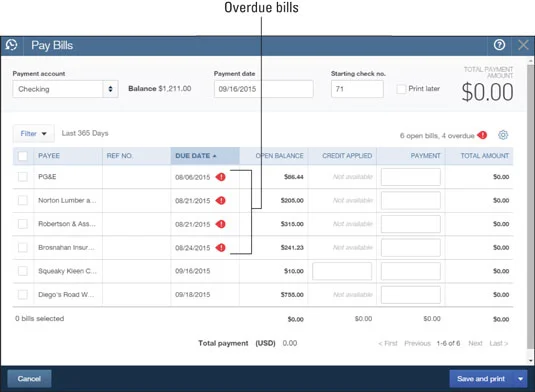Click the Starting check no. field
The height and width of the screenshot is (392, 535).
point(357,89)
